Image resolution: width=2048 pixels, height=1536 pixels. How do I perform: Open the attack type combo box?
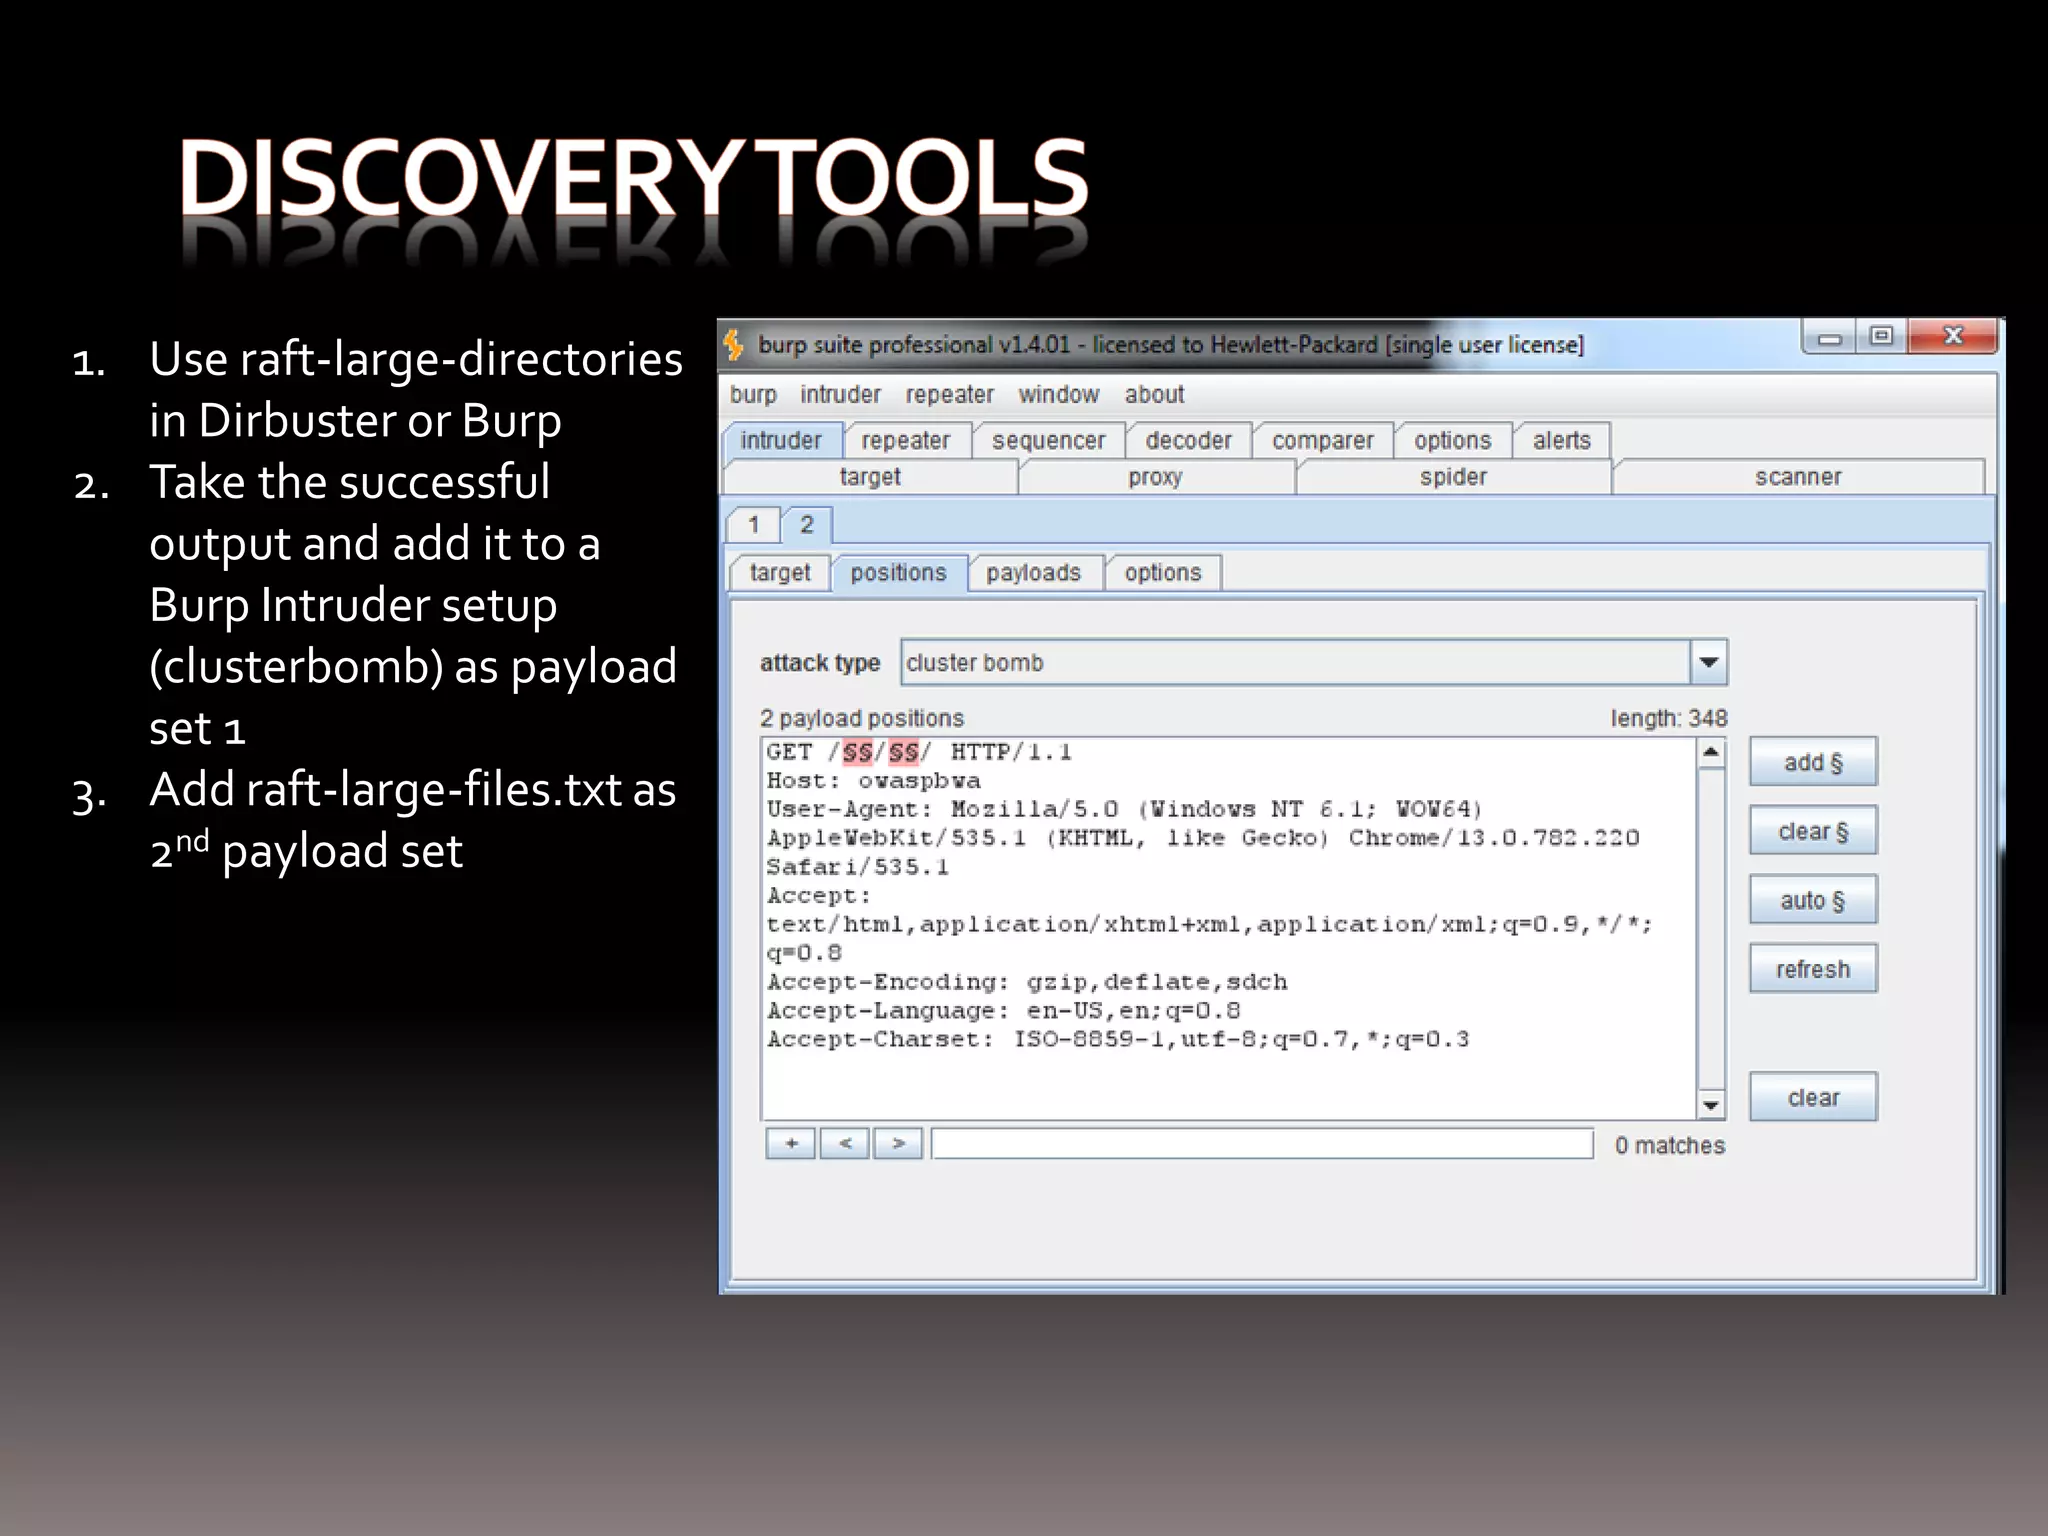tap(1313, 662)
